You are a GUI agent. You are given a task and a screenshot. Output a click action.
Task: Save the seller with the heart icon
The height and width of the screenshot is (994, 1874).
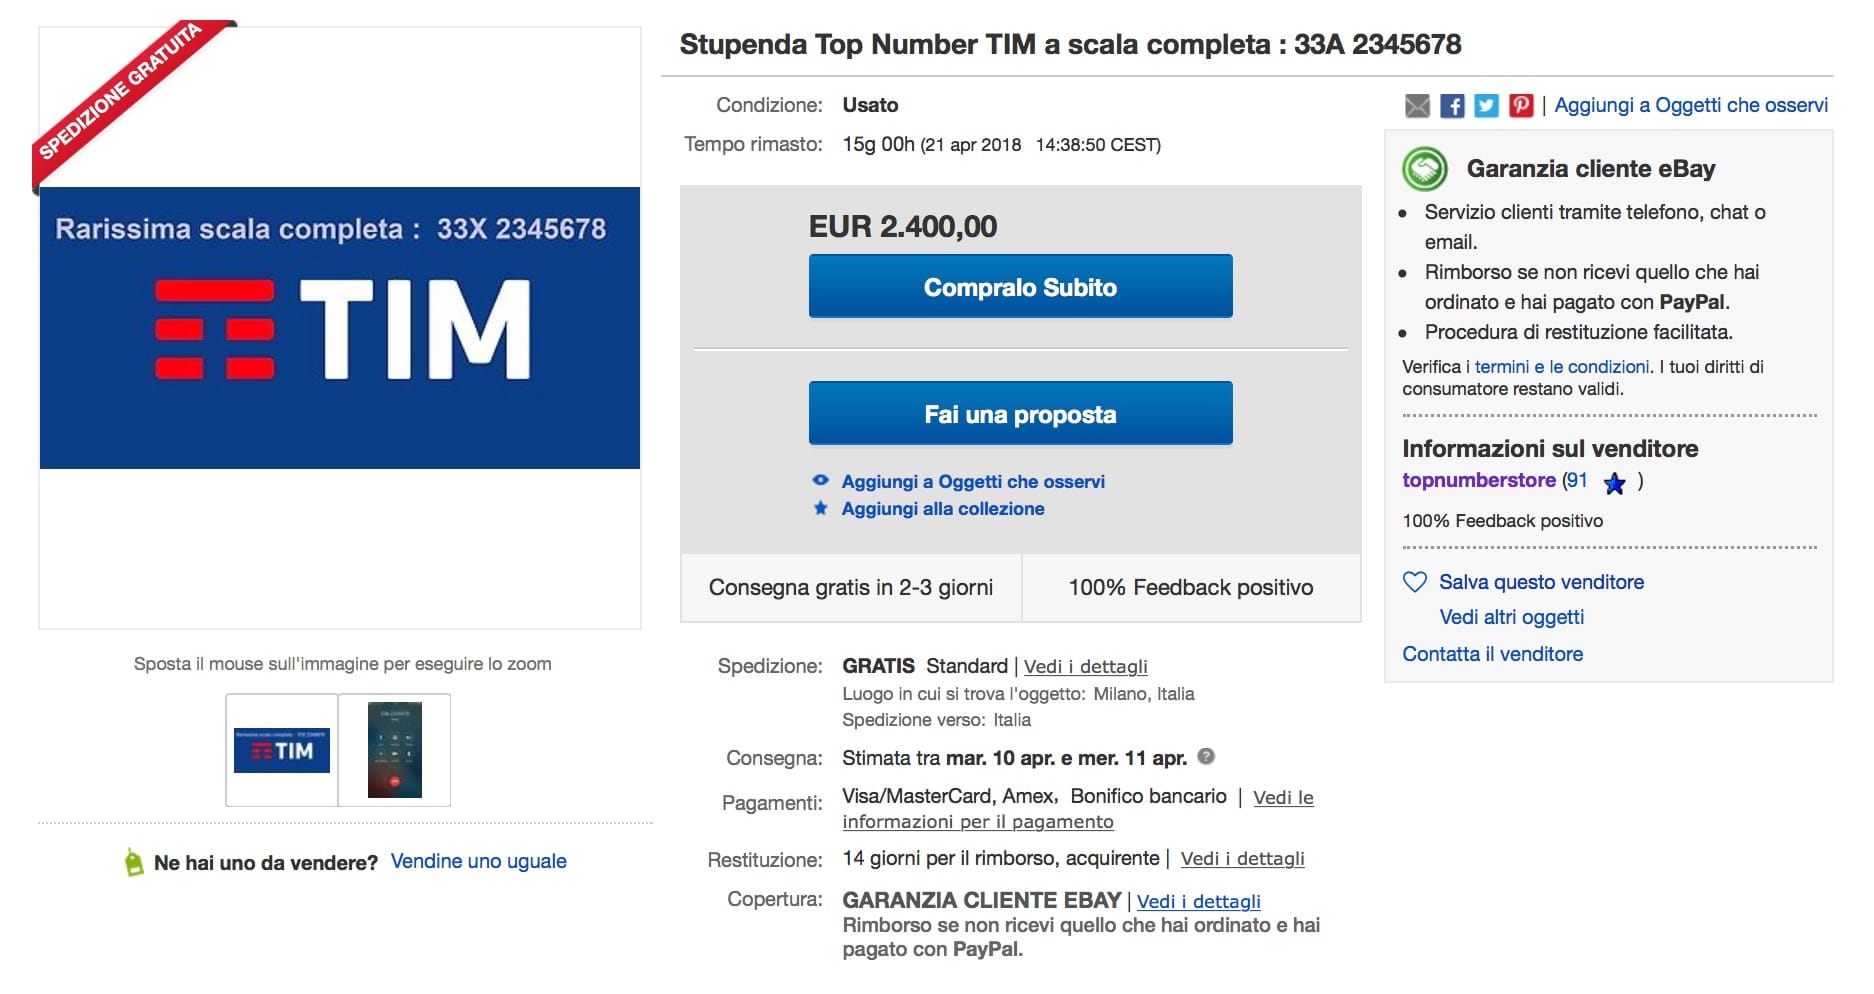tap(1413, 581)
